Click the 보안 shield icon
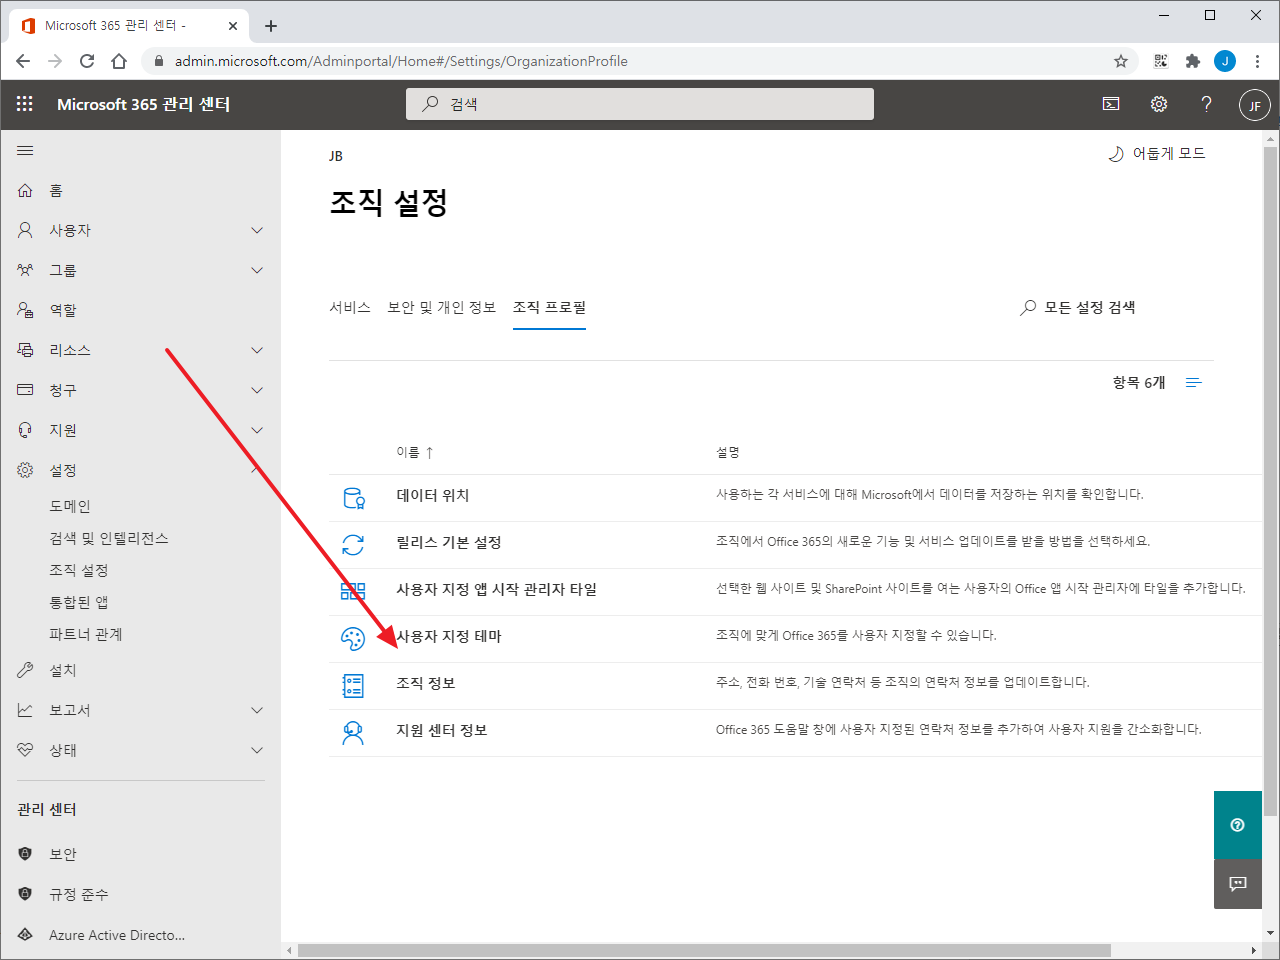 [x=25, y=854]
